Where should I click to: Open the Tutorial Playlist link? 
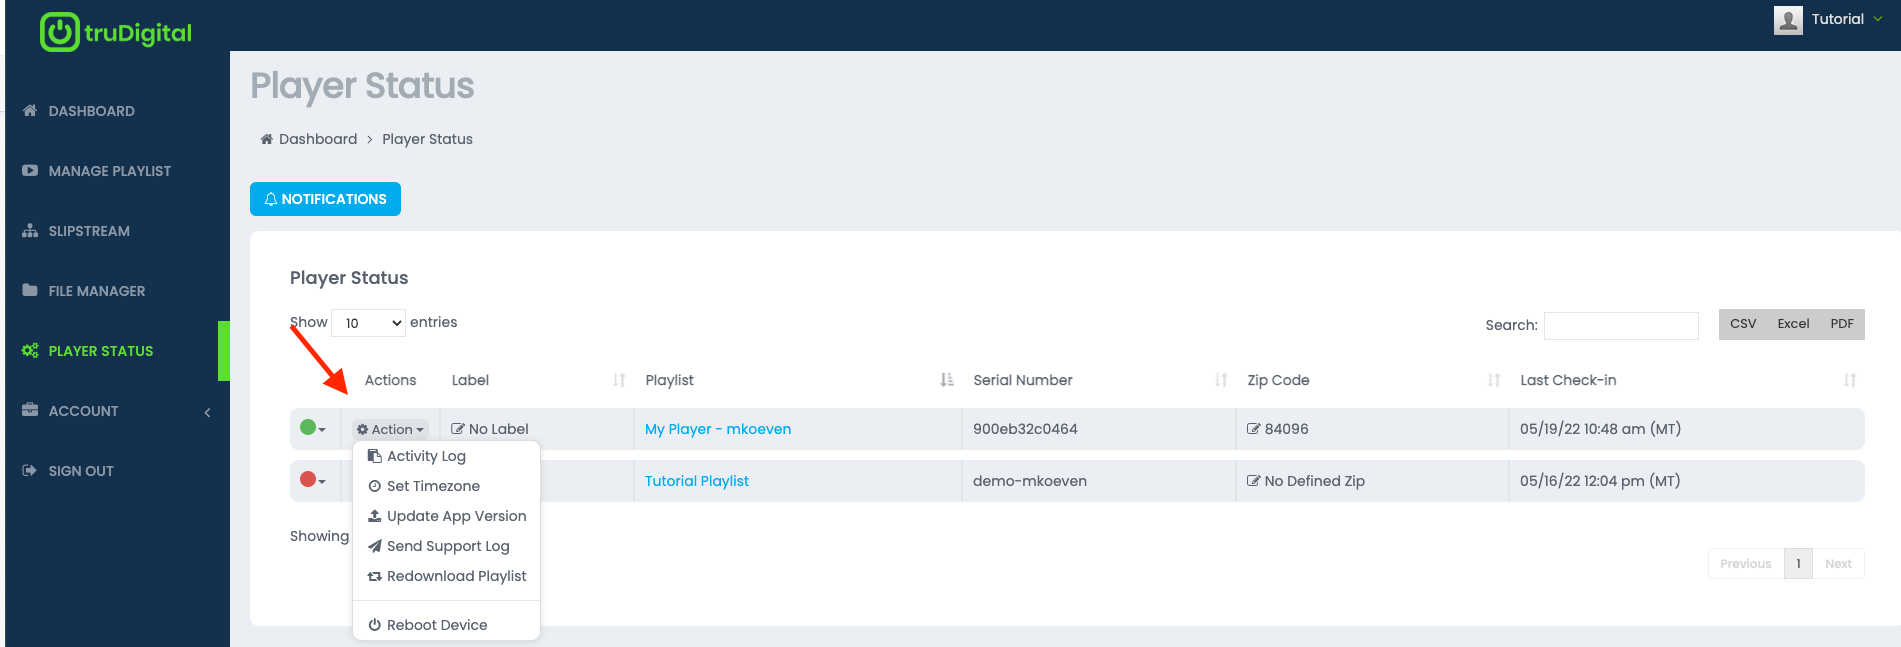[697, 481]
